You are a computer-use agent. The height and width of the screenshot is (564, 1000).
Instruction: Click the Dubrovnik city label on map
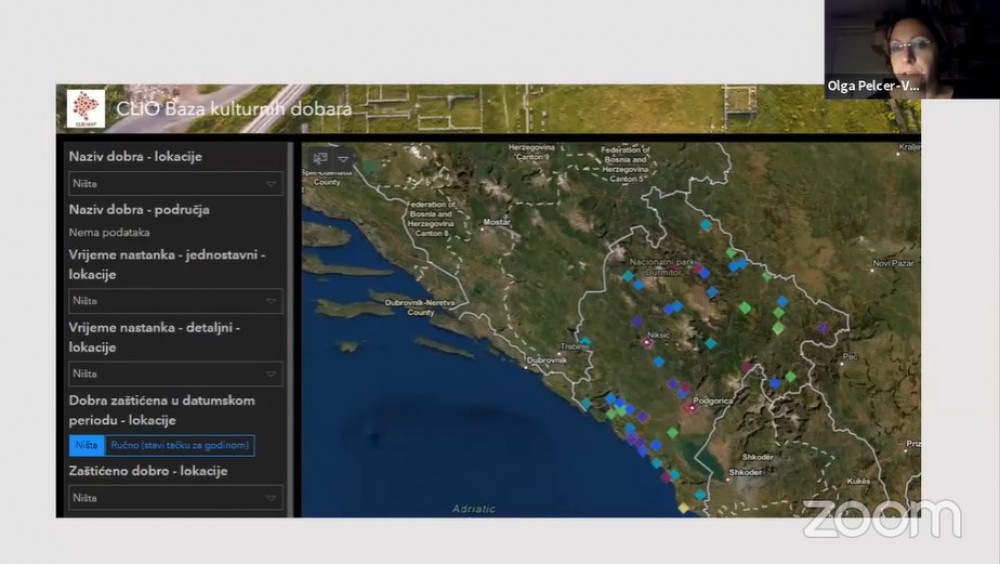point(547,359)
